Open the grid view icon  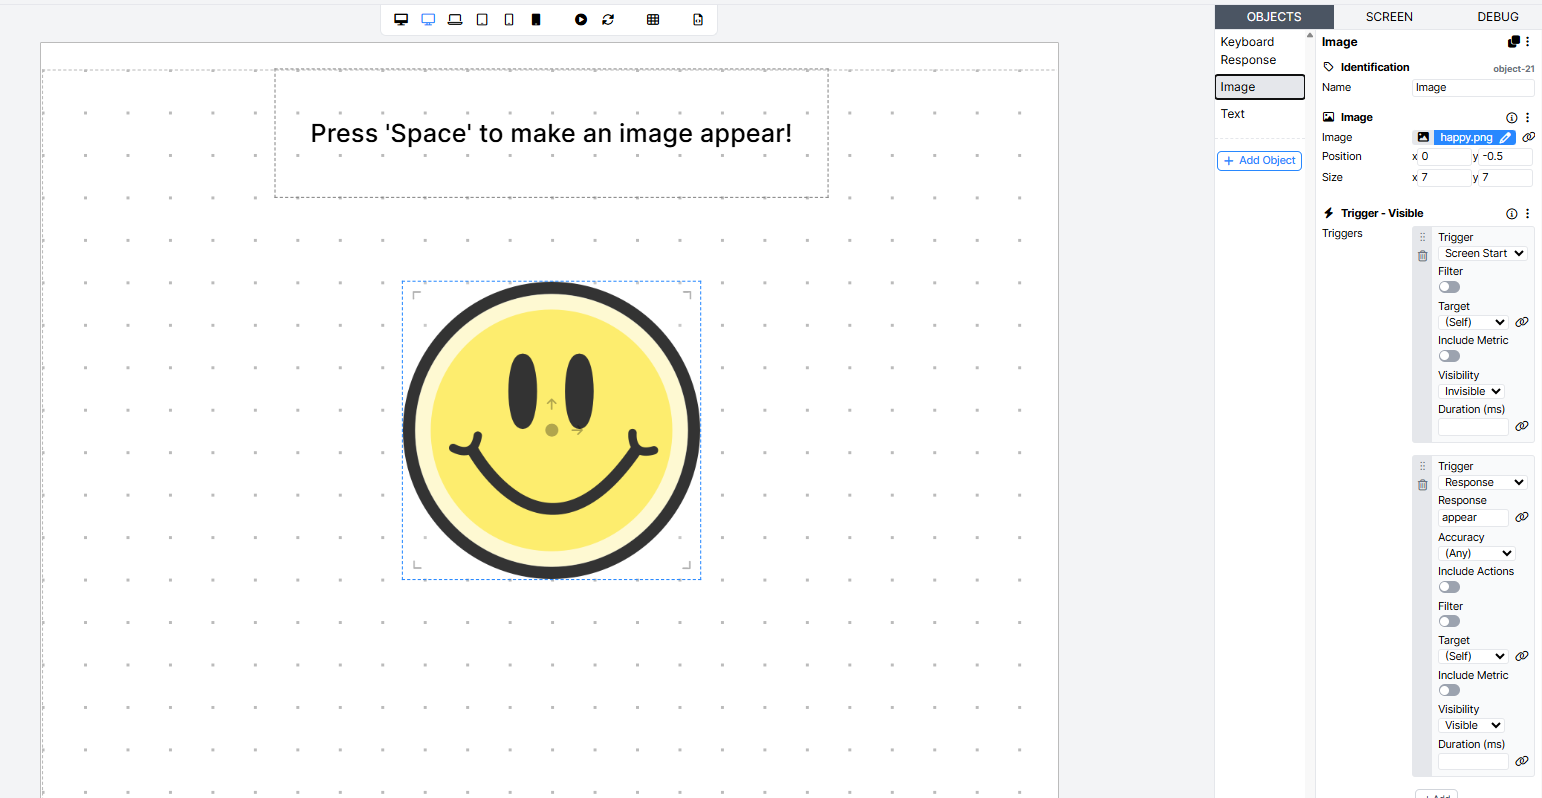(x=653, y=19)
